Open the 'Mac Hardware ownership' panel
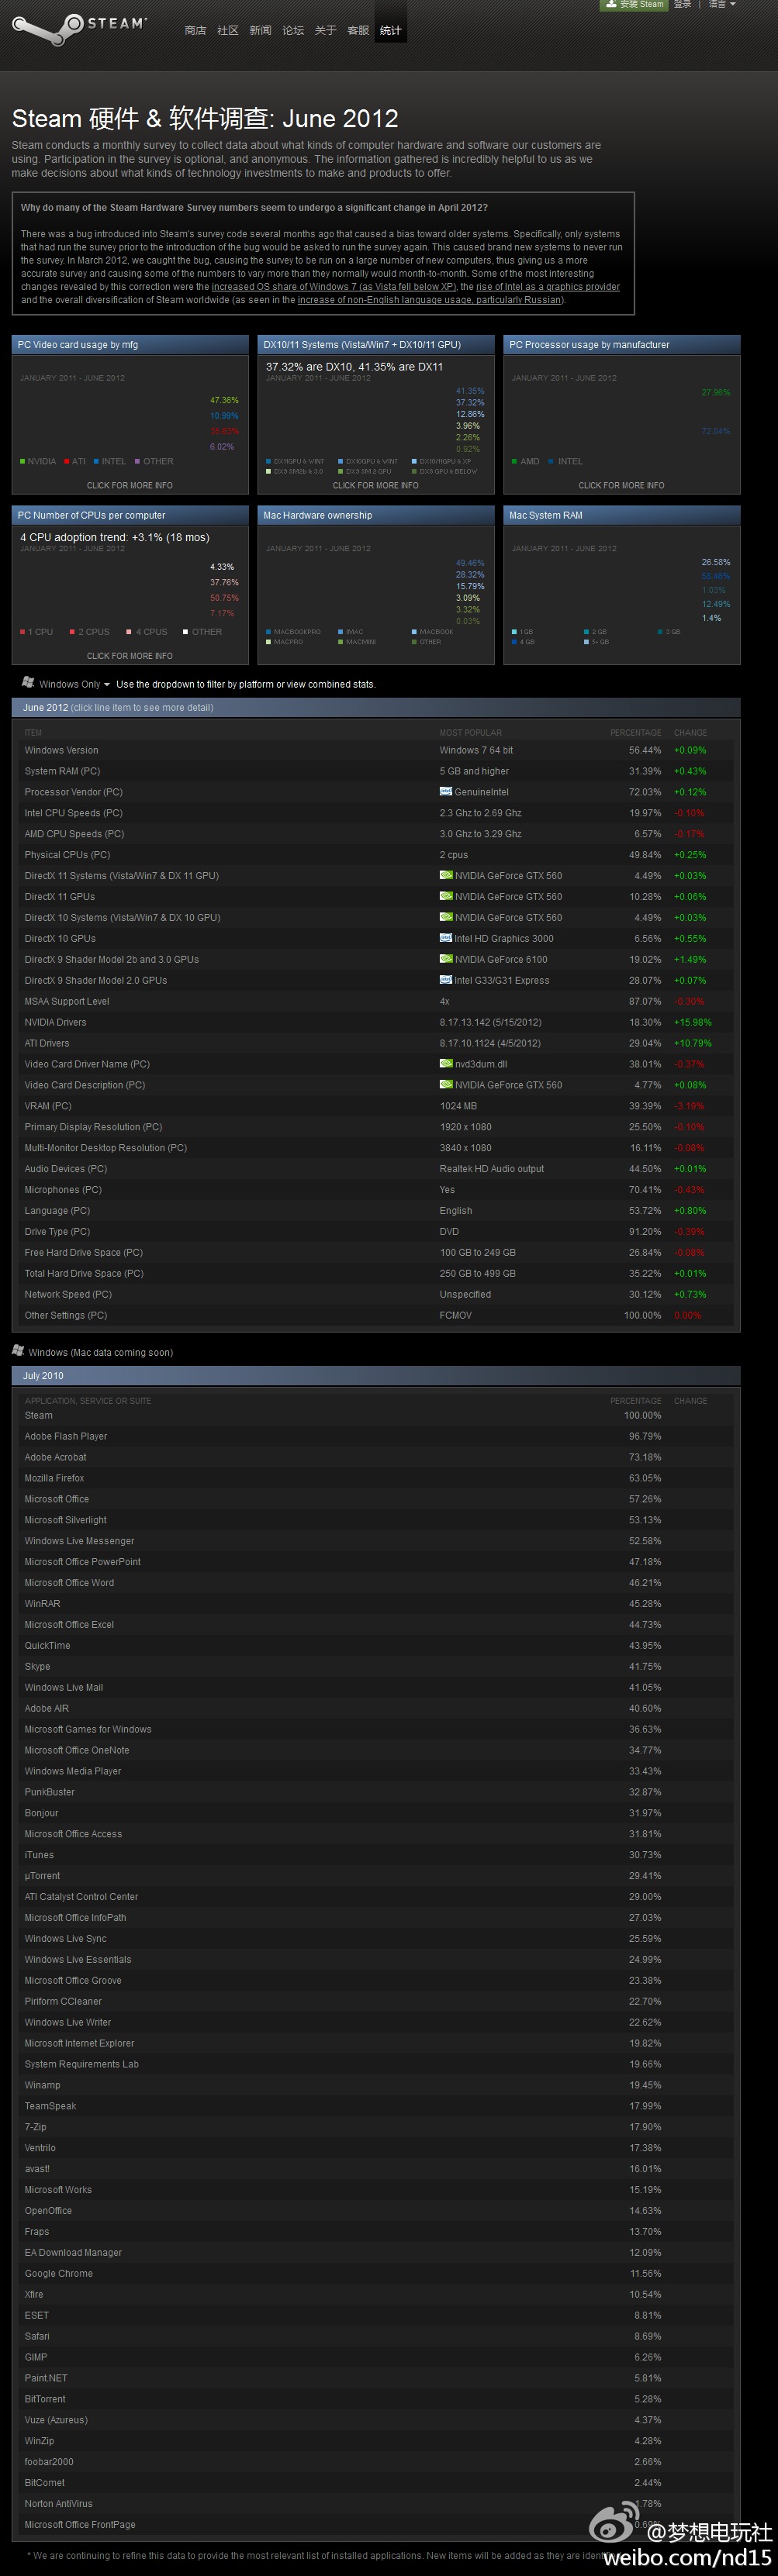Screen dimensions: 778x2576 point(376,585)
